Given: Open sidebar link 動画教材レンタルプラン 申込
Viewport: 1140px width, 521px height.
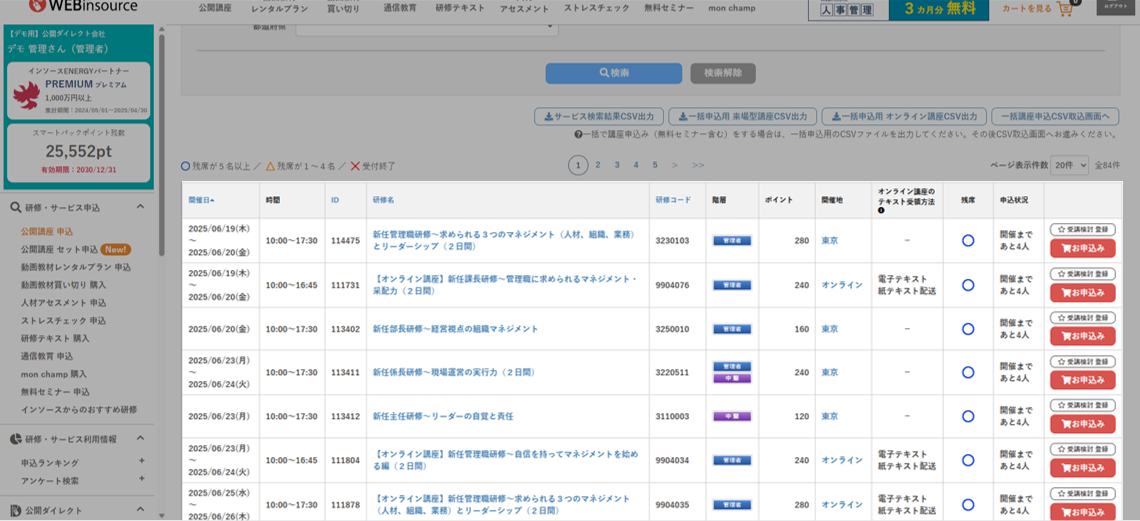Looking at the screenshot, I should tap(76, 267).
